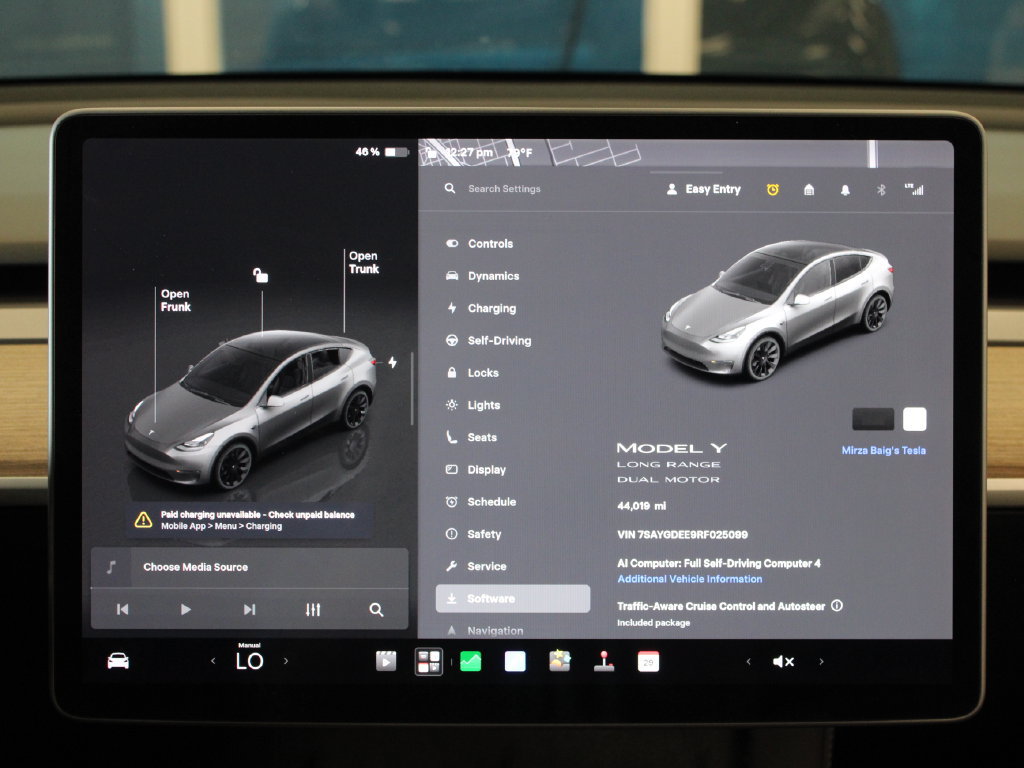Viewport: 1024px width, 768px height.
Task: Skip to previous track
Action: 122,609
